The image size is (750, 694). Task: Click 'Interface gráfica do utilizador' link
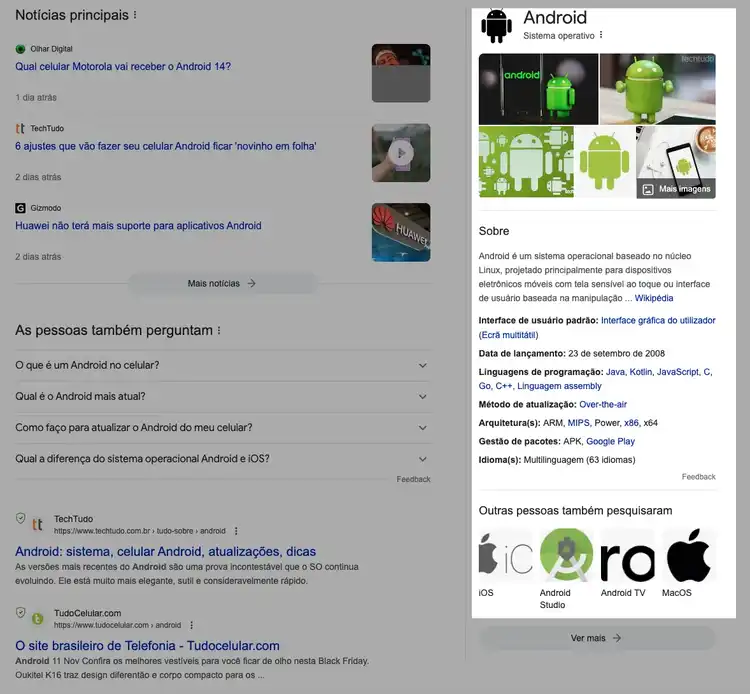658,320
